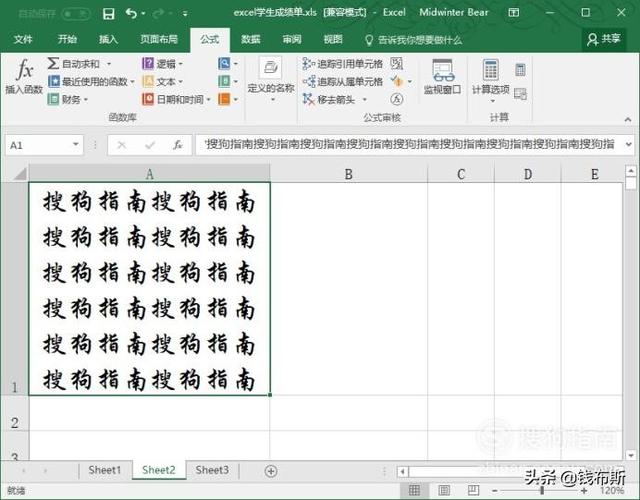Click the Midwinter Bear account name

coord(453,12)
